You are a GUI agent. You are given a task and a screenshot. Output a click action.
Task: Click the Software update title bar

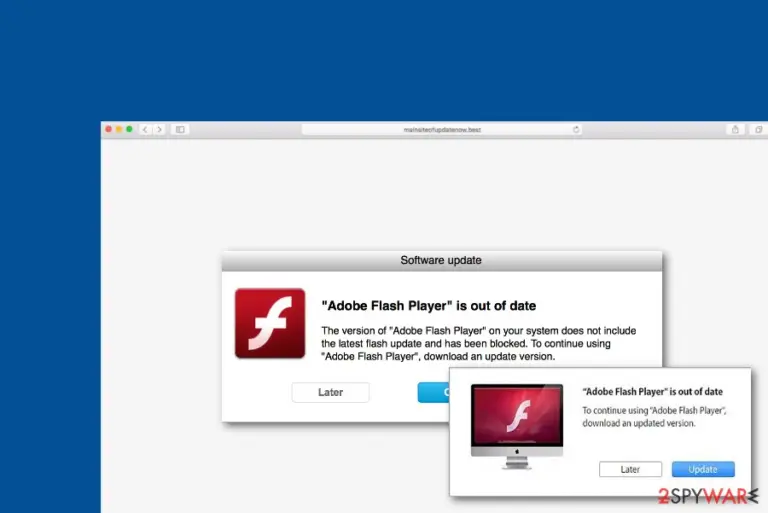pos(442,260)
